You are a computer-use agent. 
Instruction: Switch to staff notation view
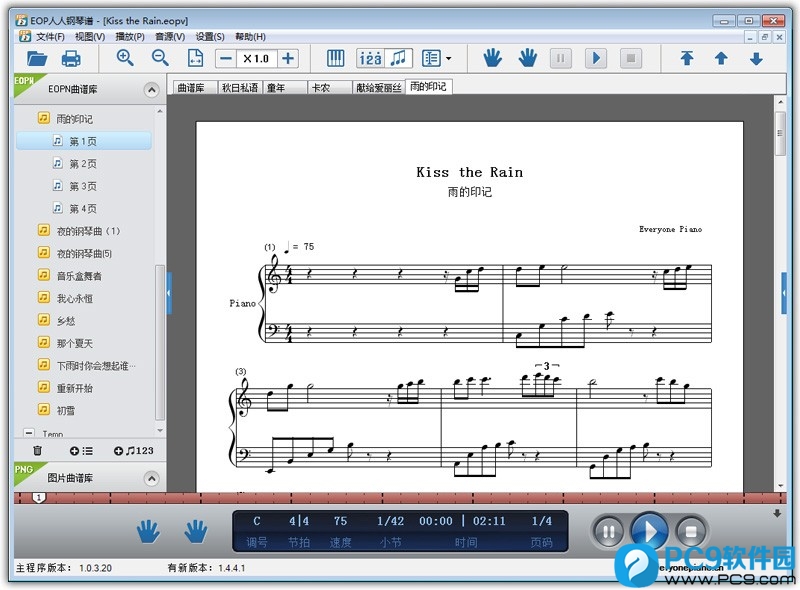pyautogui.click(x=398, y=58)
